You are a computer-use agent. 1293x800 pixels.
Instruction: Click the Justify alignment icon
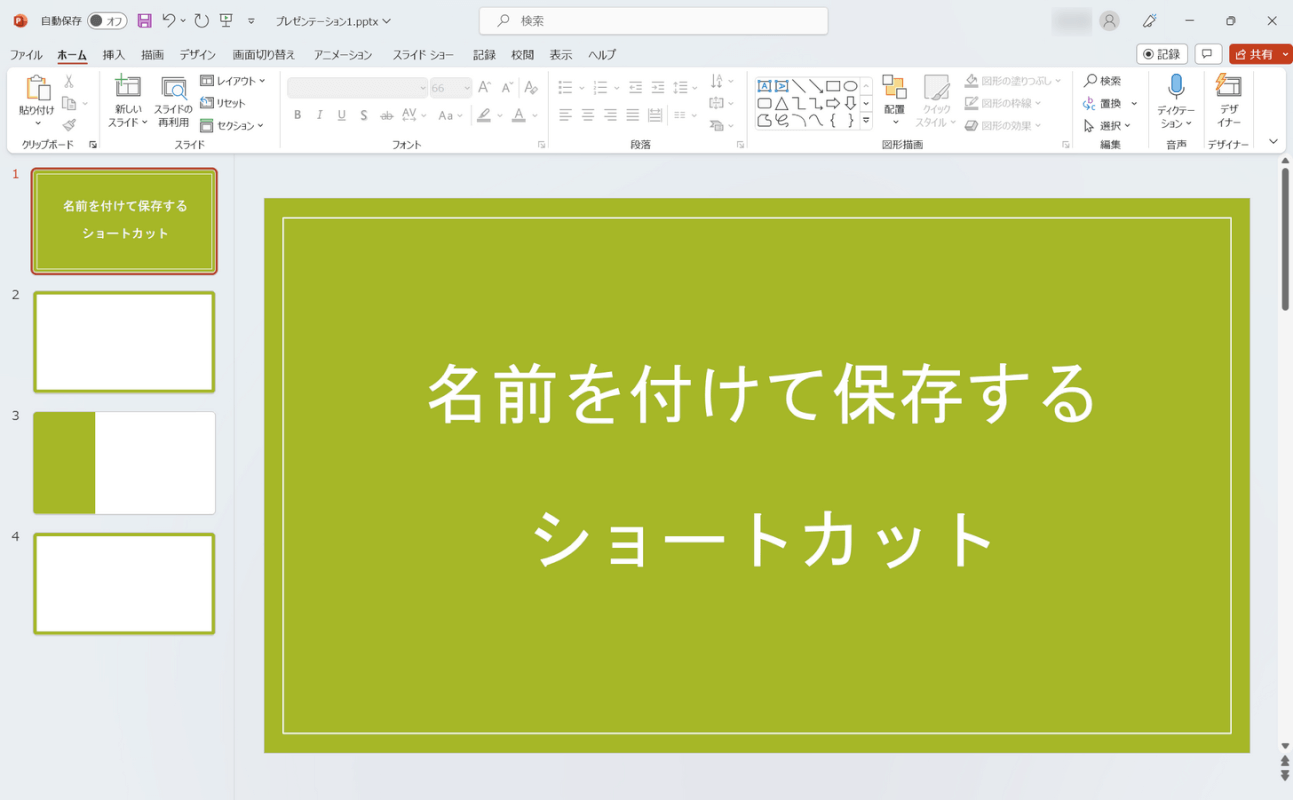[632, 116]
